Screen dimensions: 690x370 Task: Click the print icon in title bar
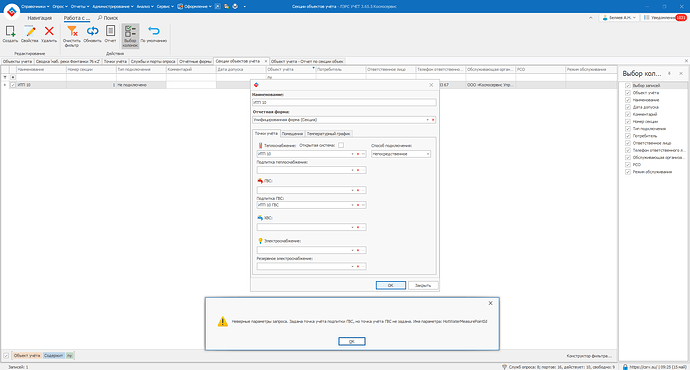click(x=235, y=6)
